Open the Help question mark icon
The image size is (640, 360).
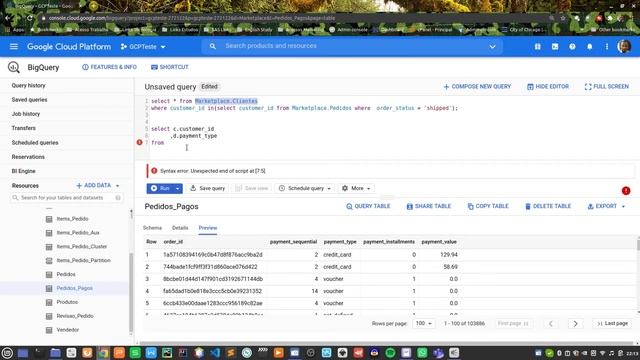point(572,47)
